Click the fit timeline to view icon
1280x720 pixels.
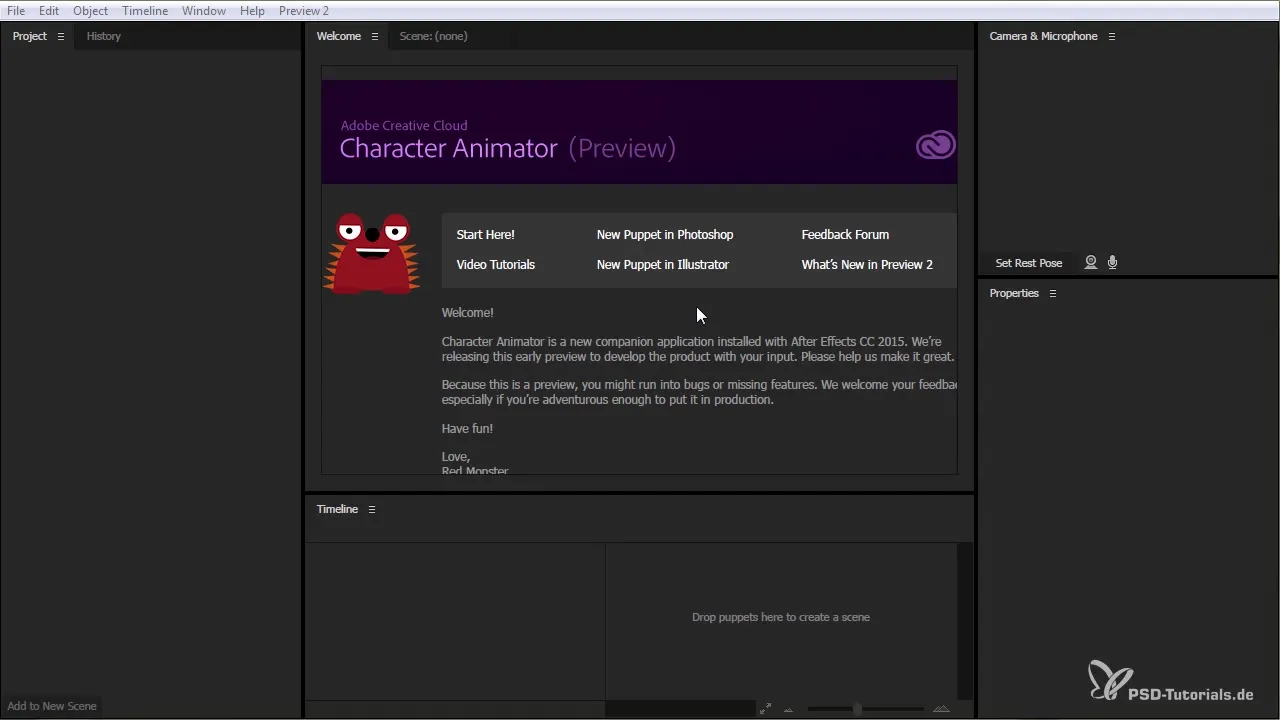(x=765, y=708)
